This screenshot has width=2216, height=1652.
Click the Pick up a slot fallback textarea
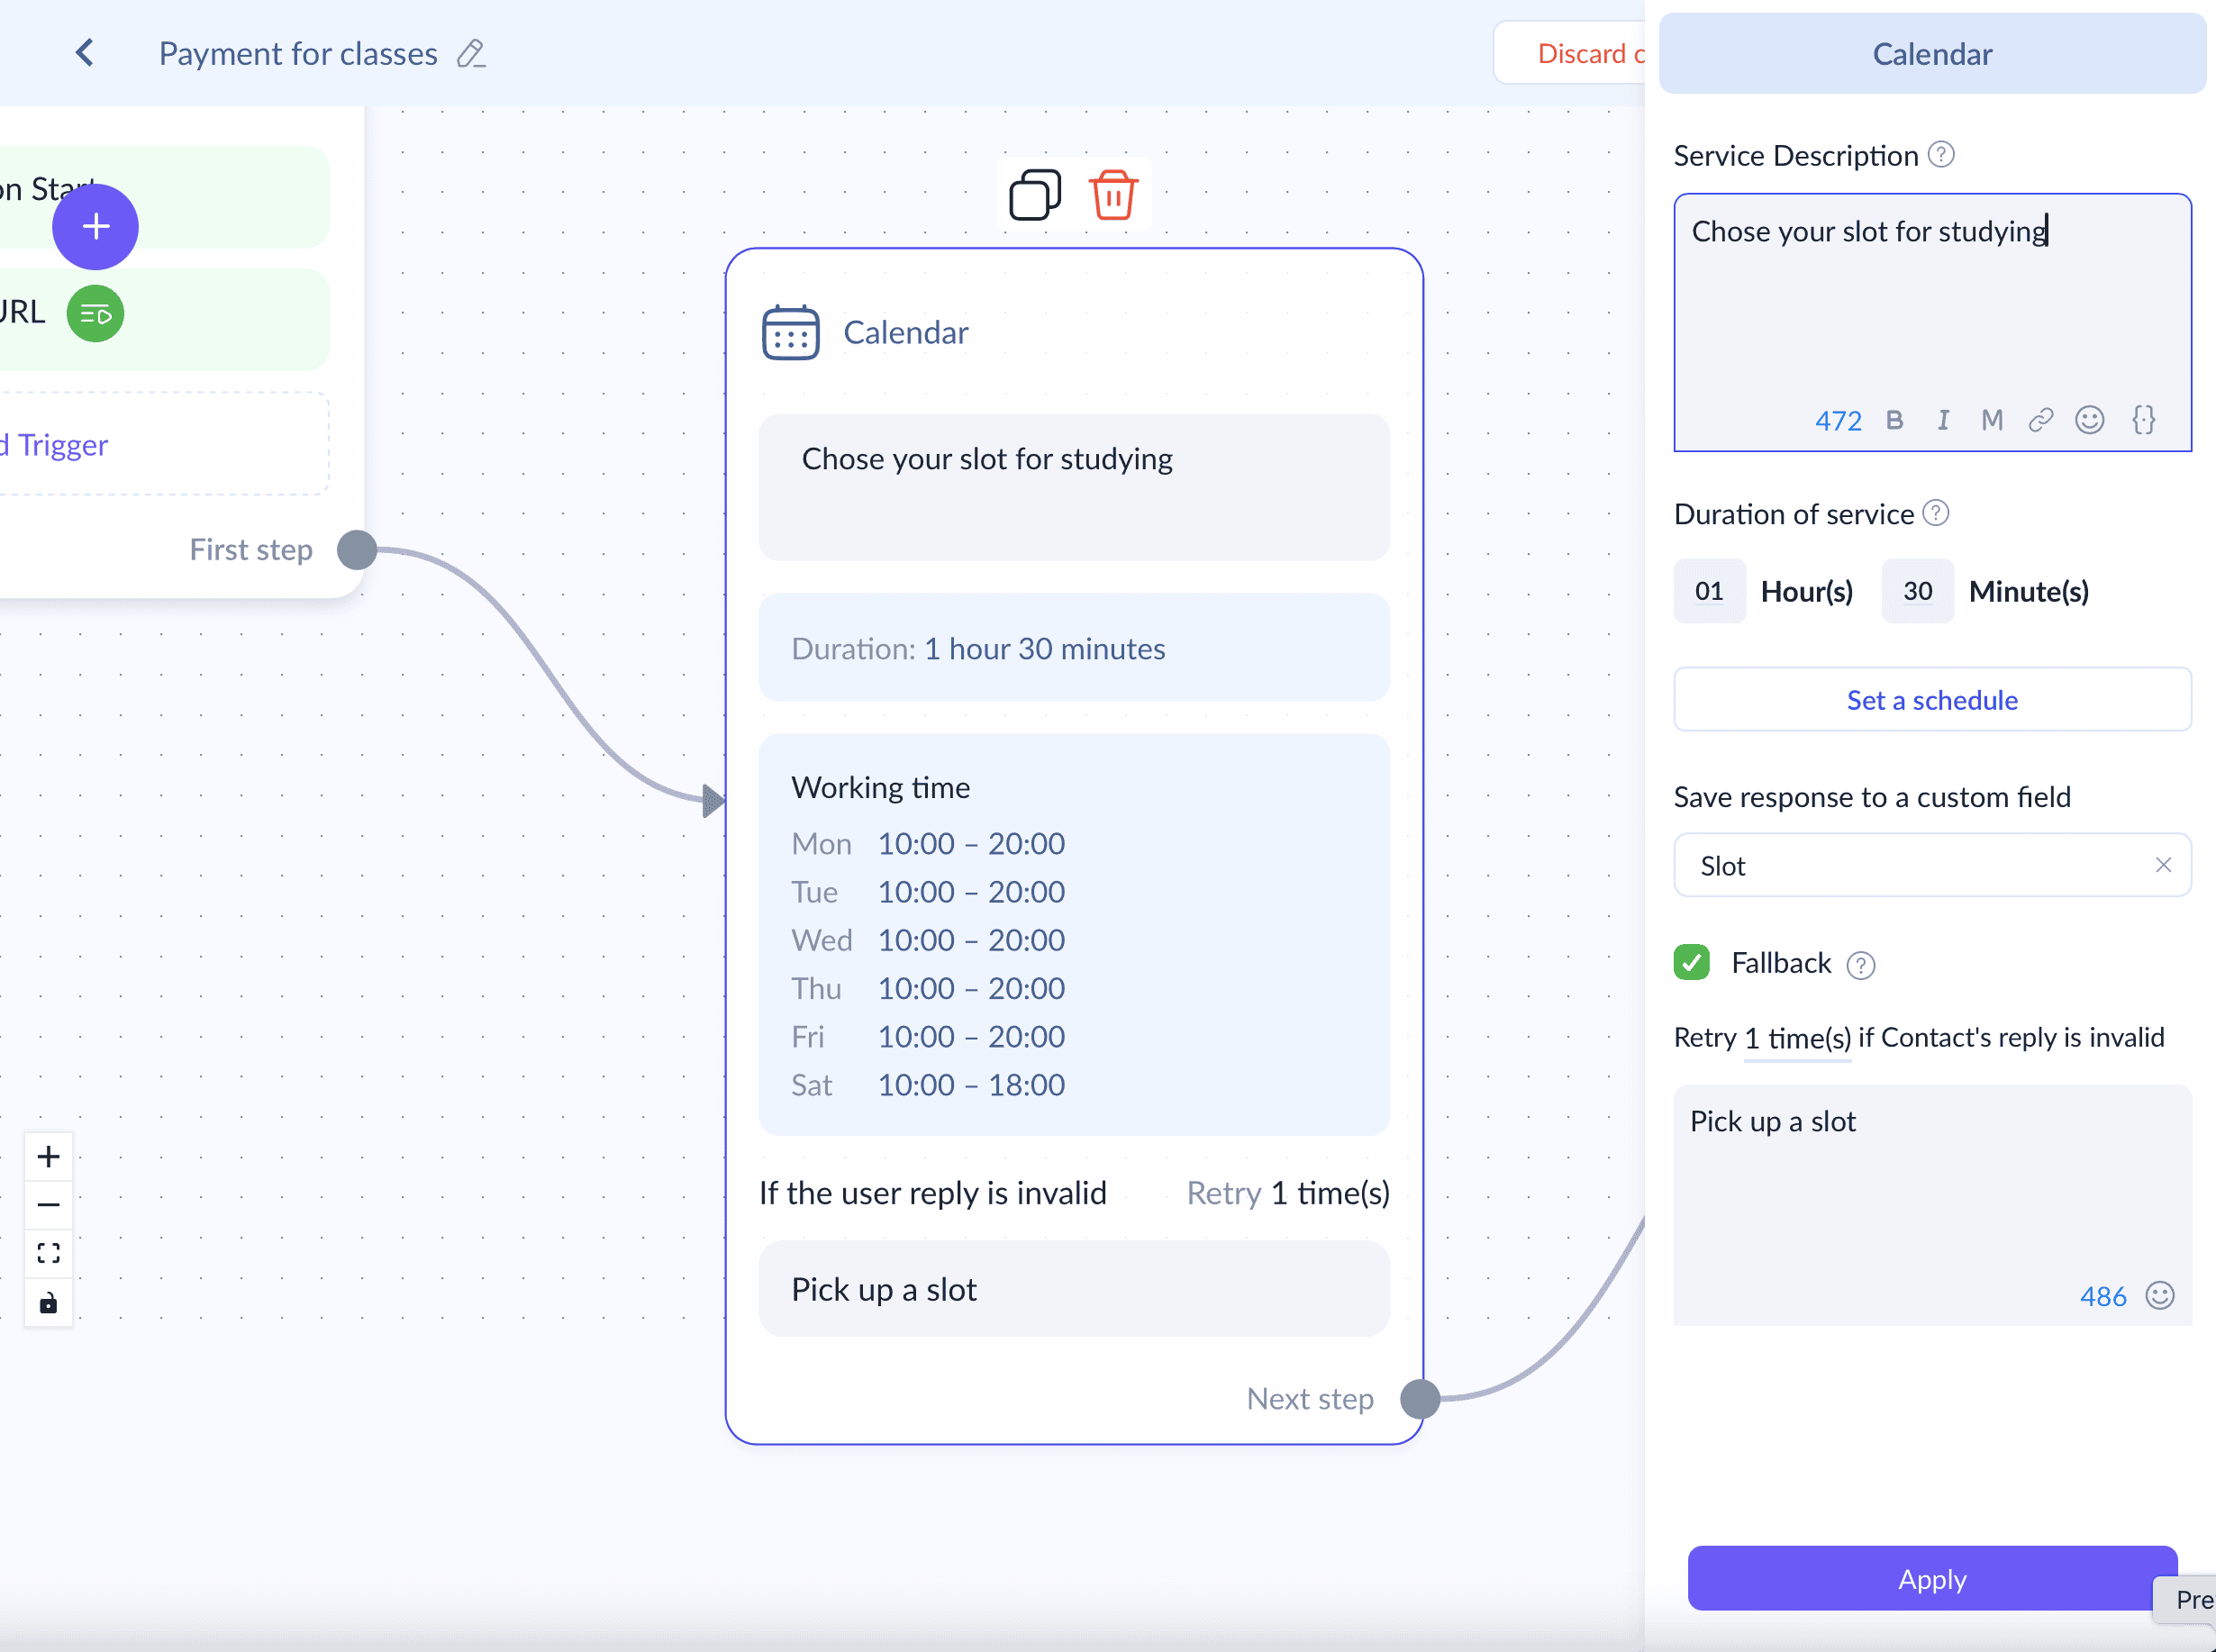click(x=1932, y=1205)
